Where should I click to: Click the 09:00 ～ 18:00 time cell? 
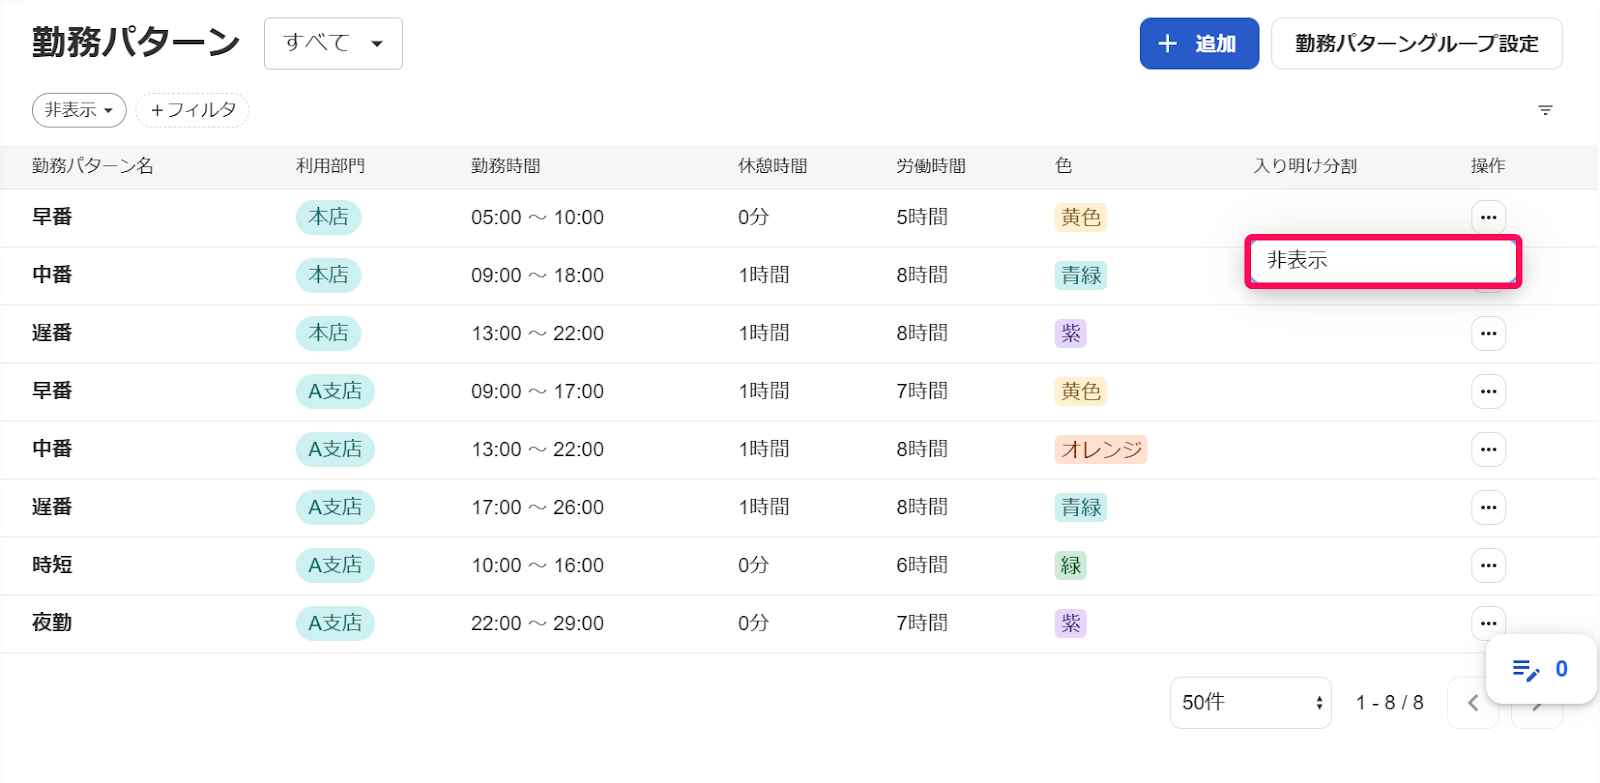pos(537,275)
